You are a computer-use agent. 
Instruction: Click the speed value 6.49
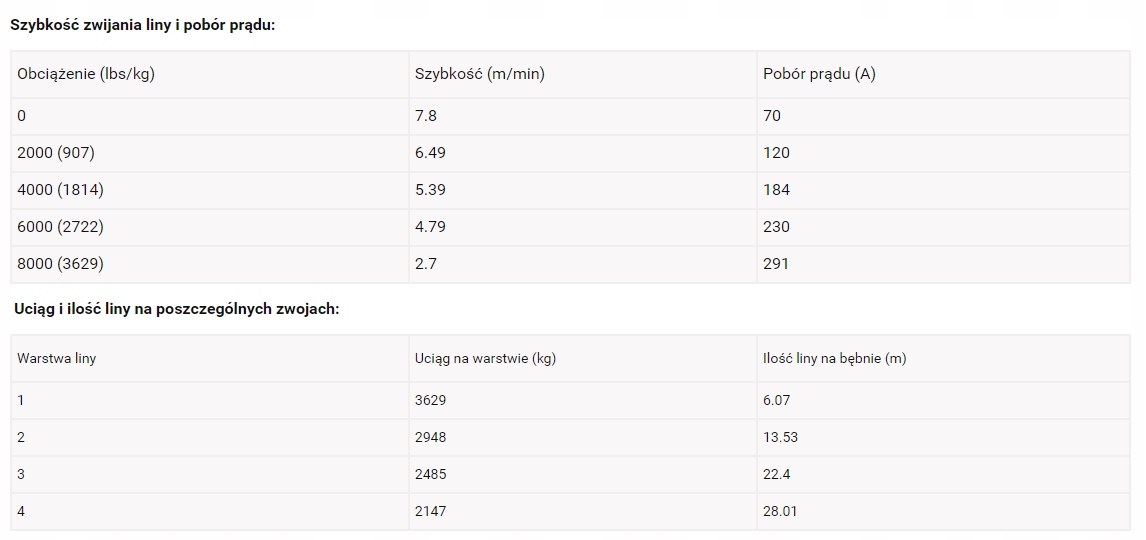pos(431,153)
